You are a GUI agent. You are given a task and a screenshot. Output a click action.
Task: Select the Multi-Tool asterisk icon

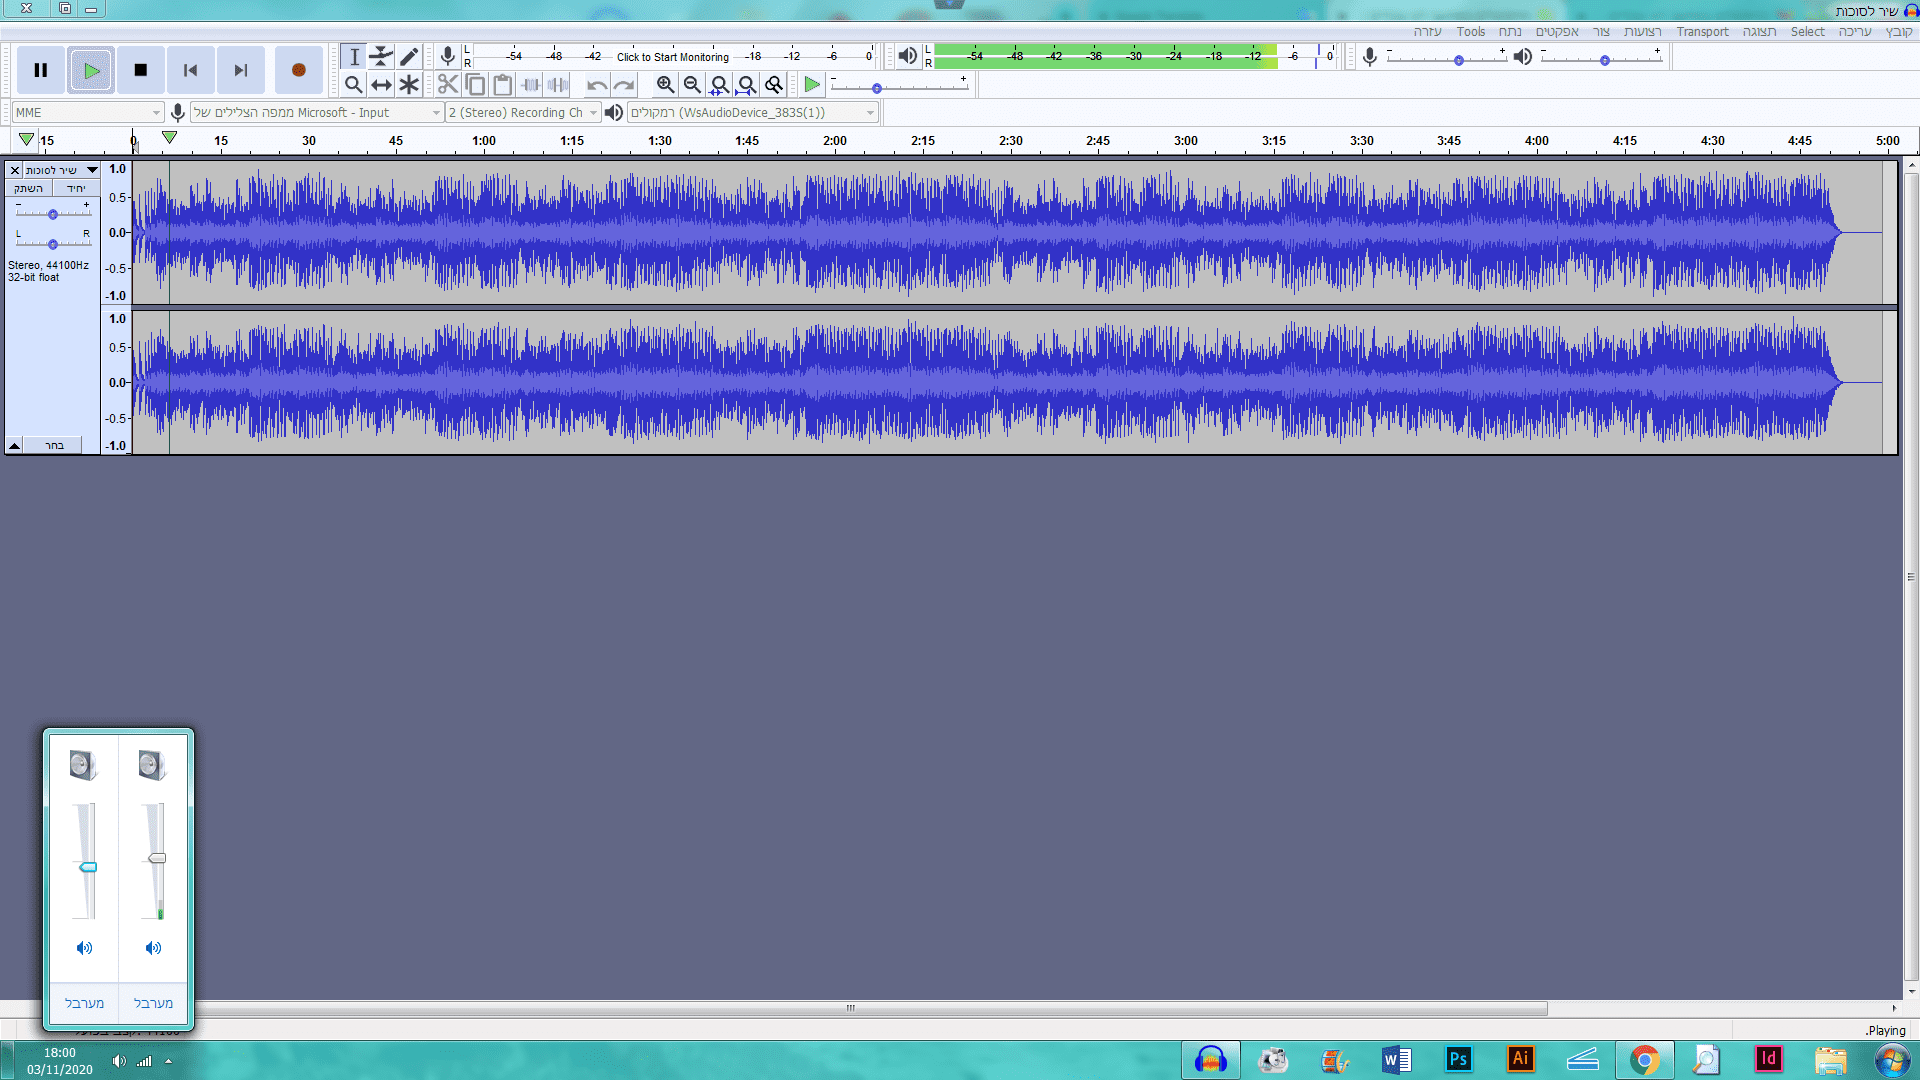pos(409,85)
